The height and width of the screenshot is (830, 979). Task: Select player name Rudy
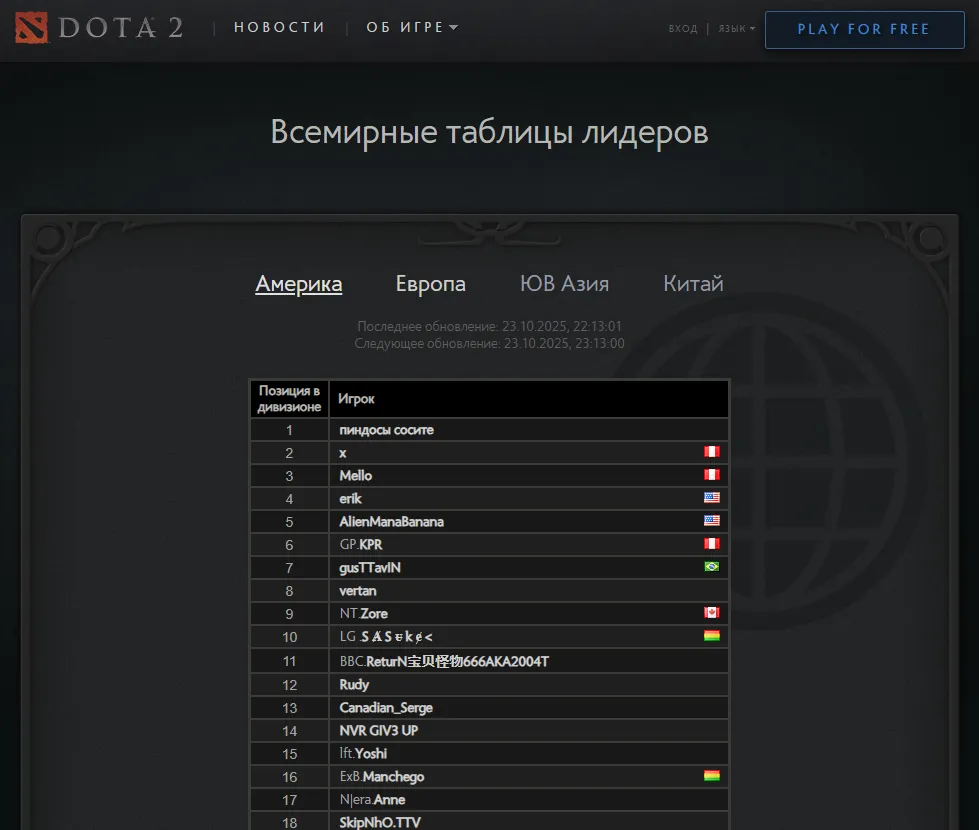[354, 685]
